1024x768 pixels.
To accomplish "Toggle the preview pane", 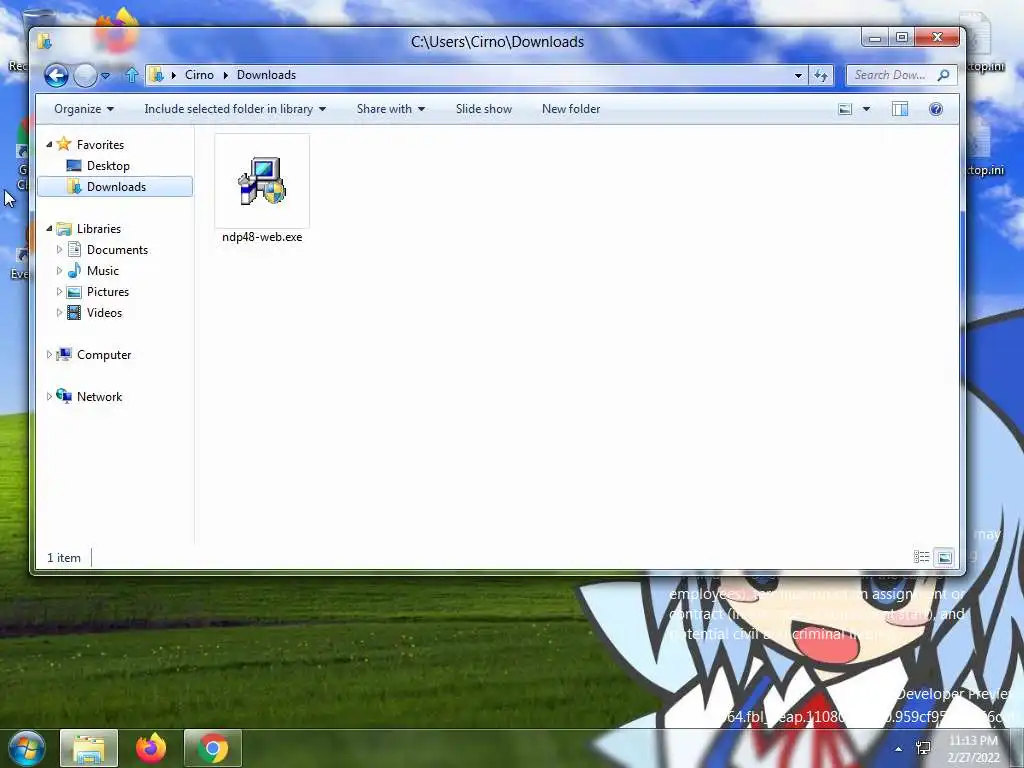I will pyautogui.click(x=900, y=109).
